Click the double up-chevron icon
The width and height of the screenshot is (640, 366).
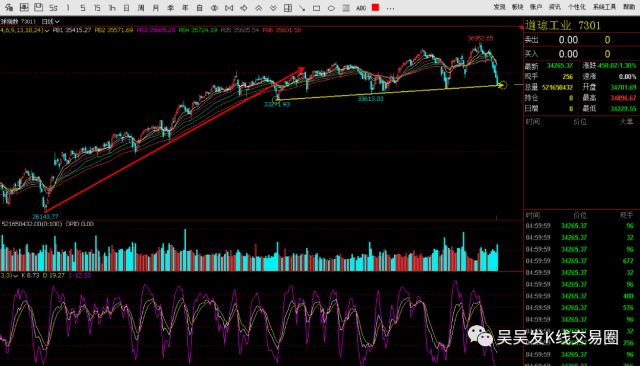[x=258, y=8]
